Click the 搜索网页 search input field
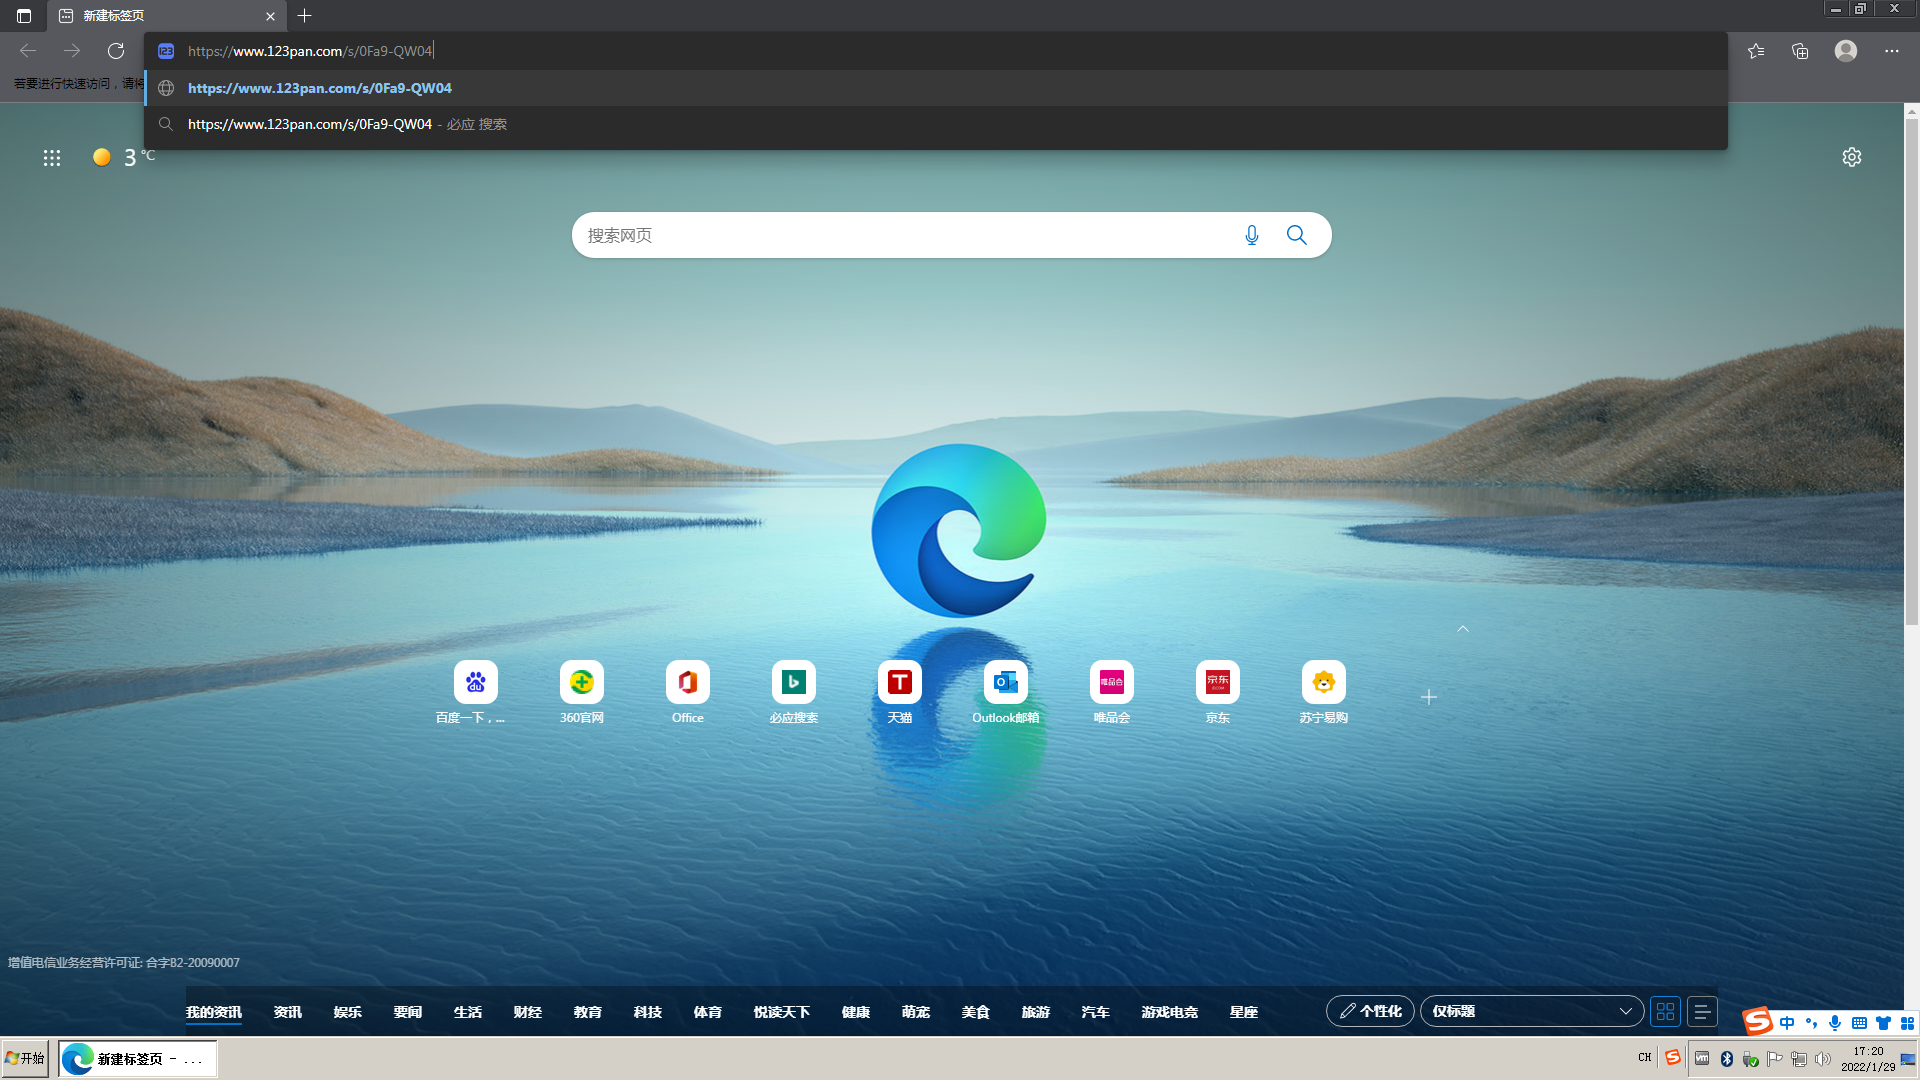Screen dimensions: 1920x1080 (x=905, y=235)
